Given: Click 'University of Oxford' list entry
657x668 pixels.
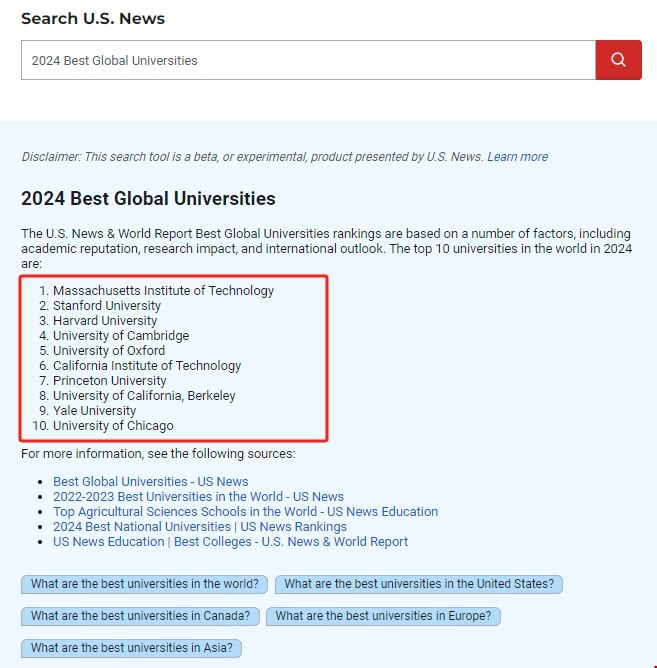Looking at the screenshot, I should pyautogui.click(x=109, y=351).
